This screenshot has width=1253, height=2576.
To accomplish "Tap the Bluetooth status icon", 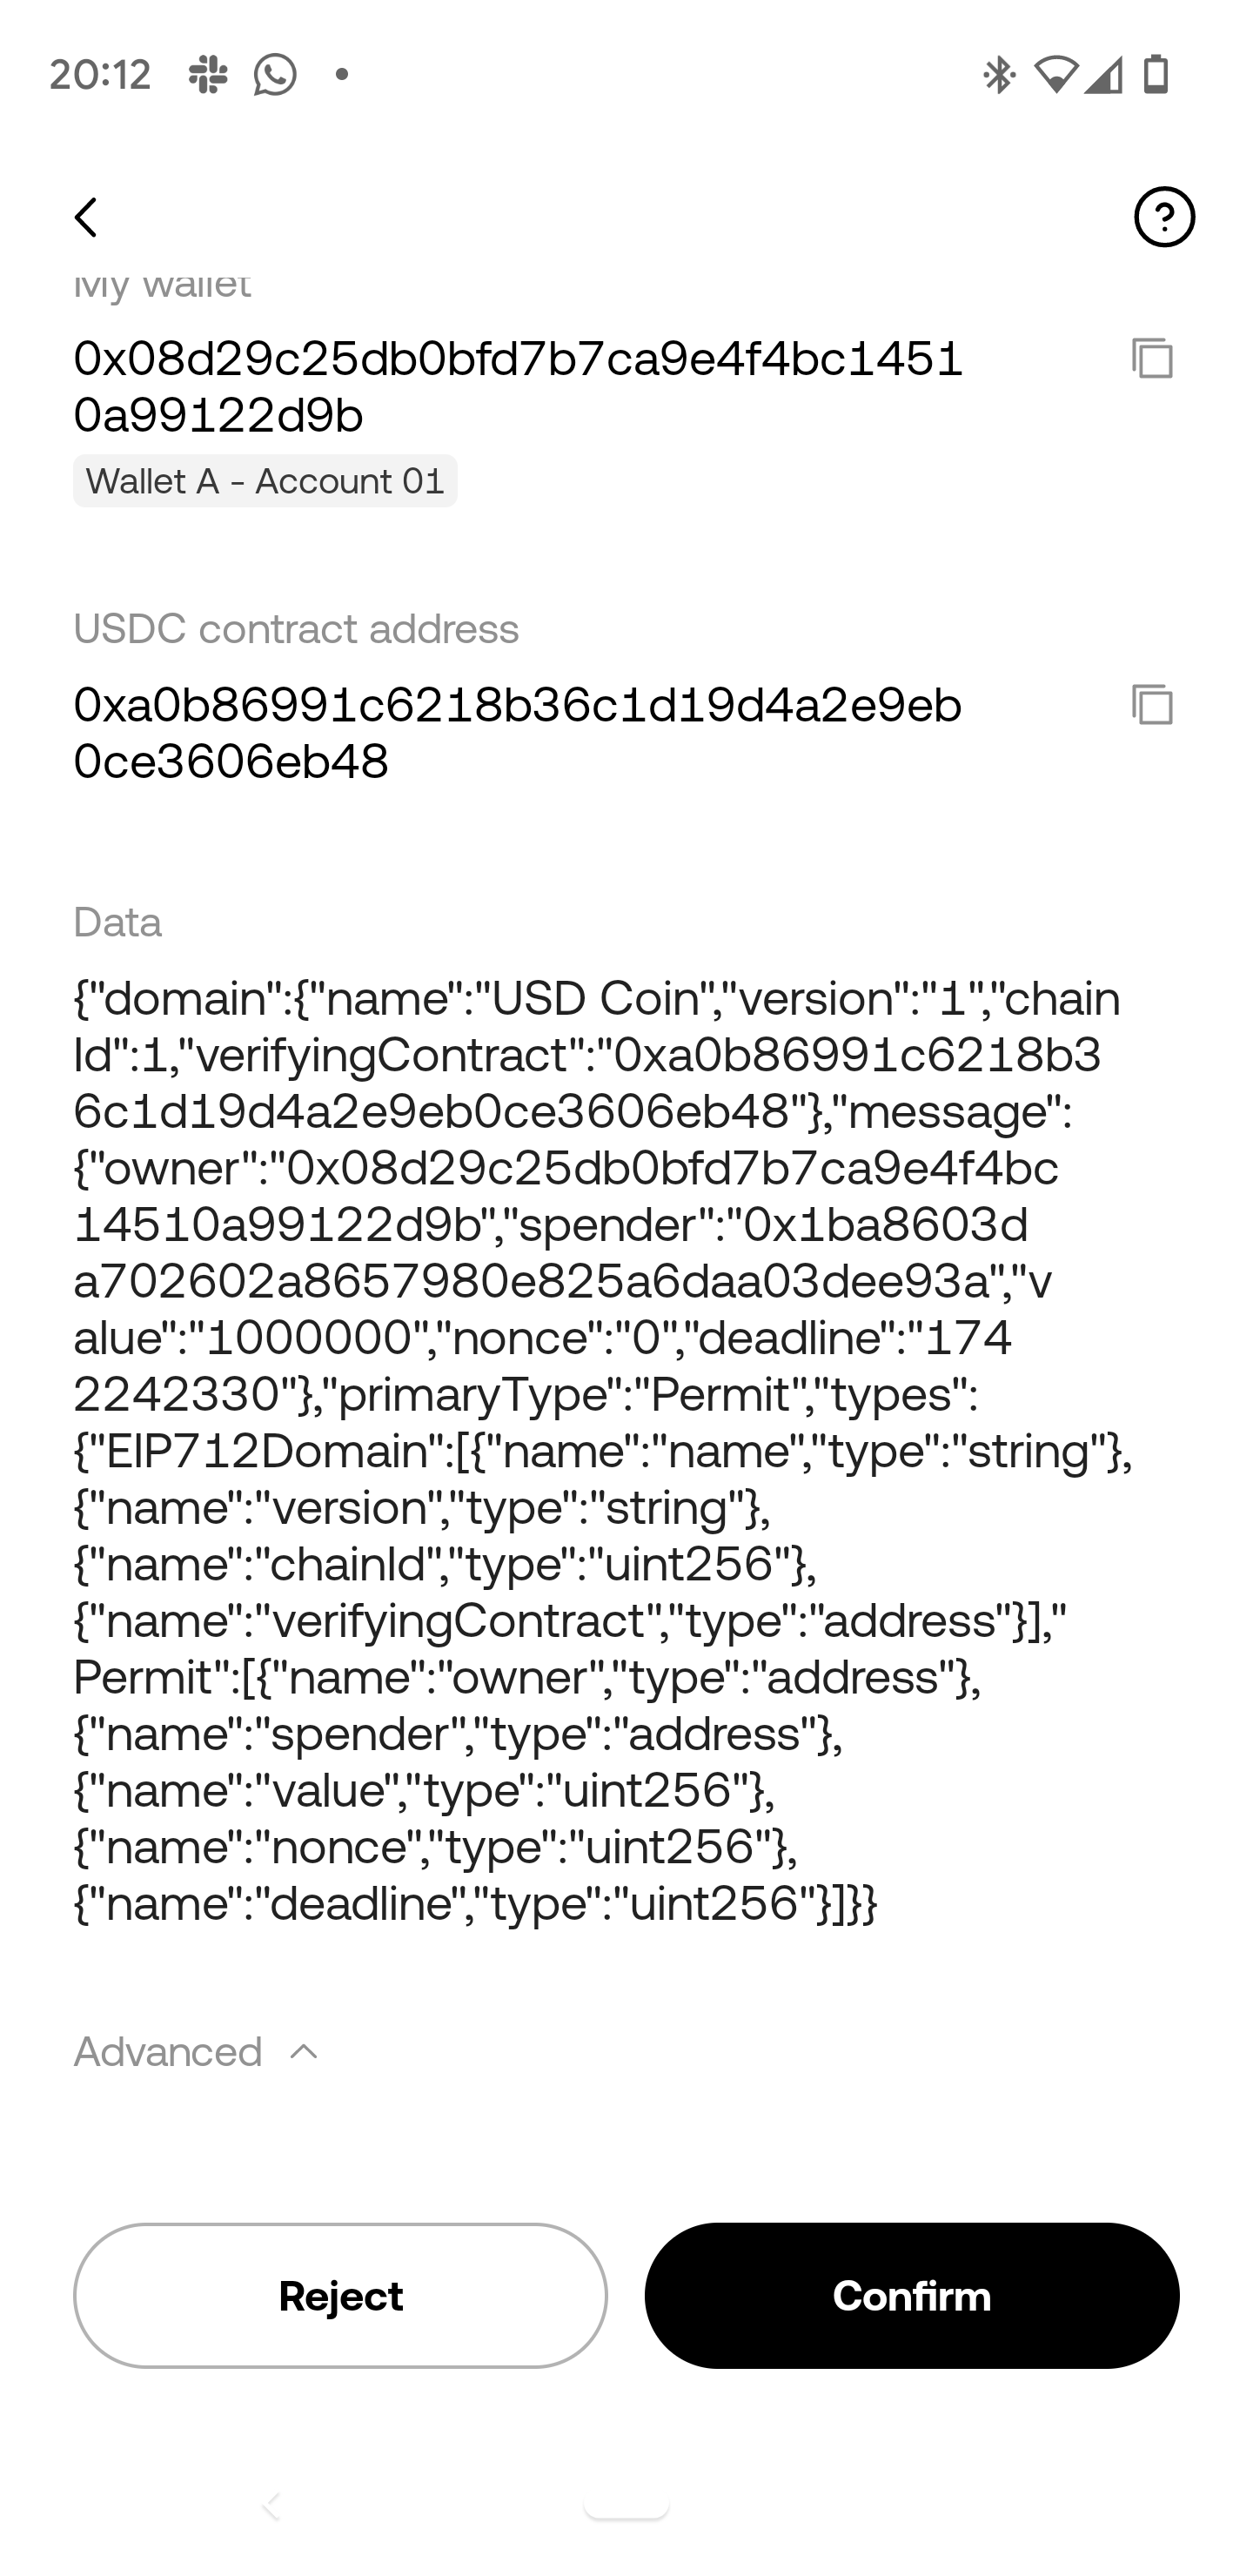I will coord(998,75).
